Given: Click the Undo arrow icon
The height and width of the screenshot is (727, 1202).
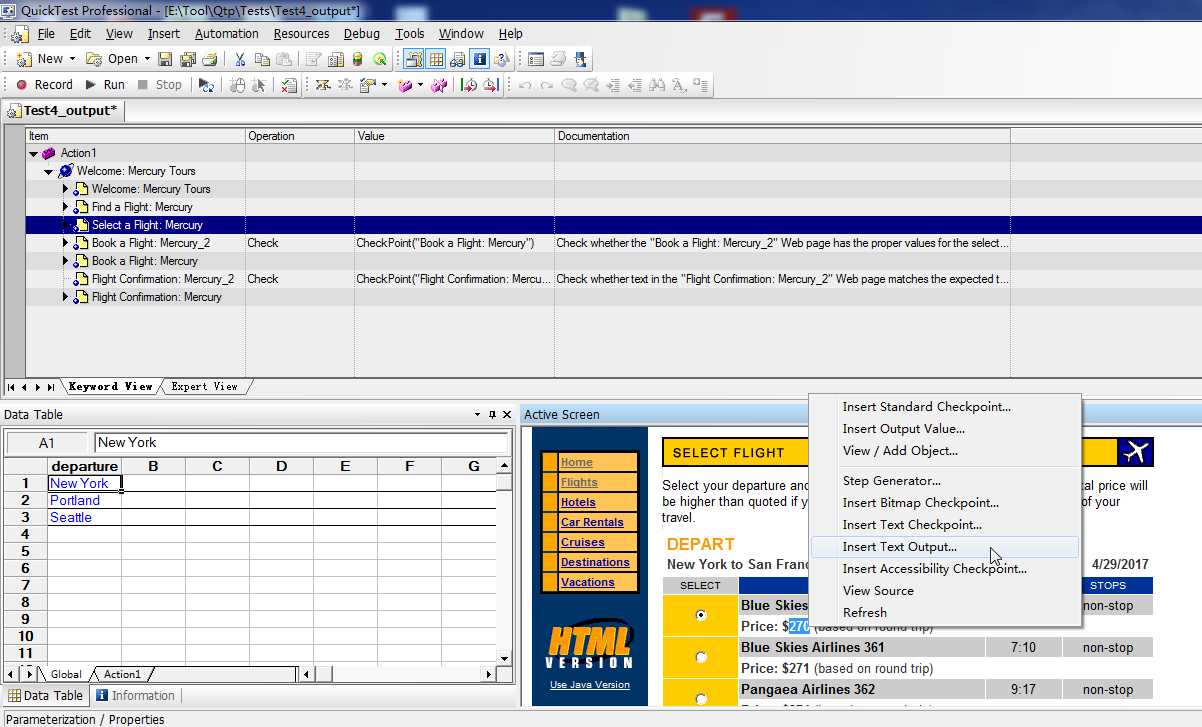Looking at the screenshot, I should pyautogui.click(x=525, y=85).
